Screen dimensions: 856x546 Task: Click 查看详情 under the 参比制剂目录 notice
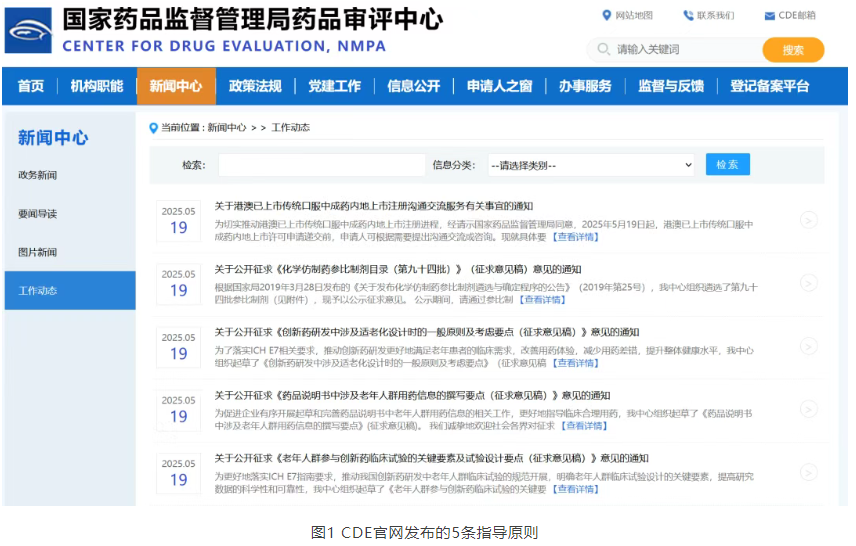(542, 300)
